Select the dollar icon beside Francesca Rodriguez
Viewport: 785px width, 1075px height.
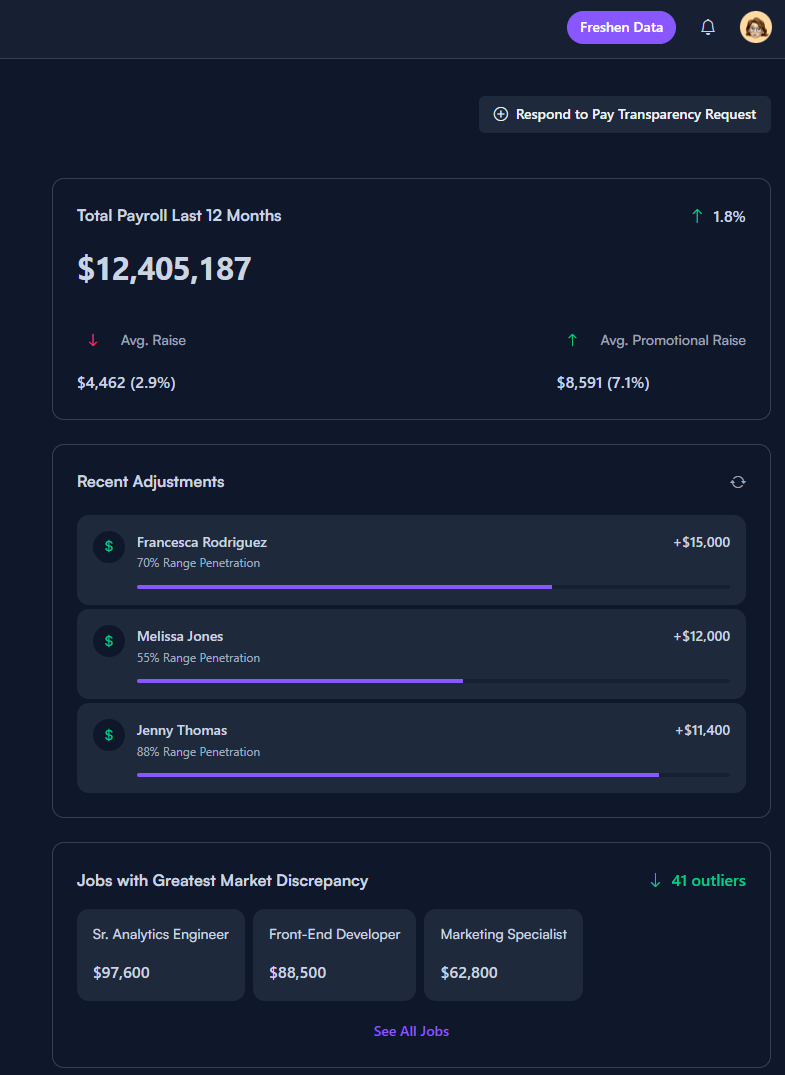[108, 546]
